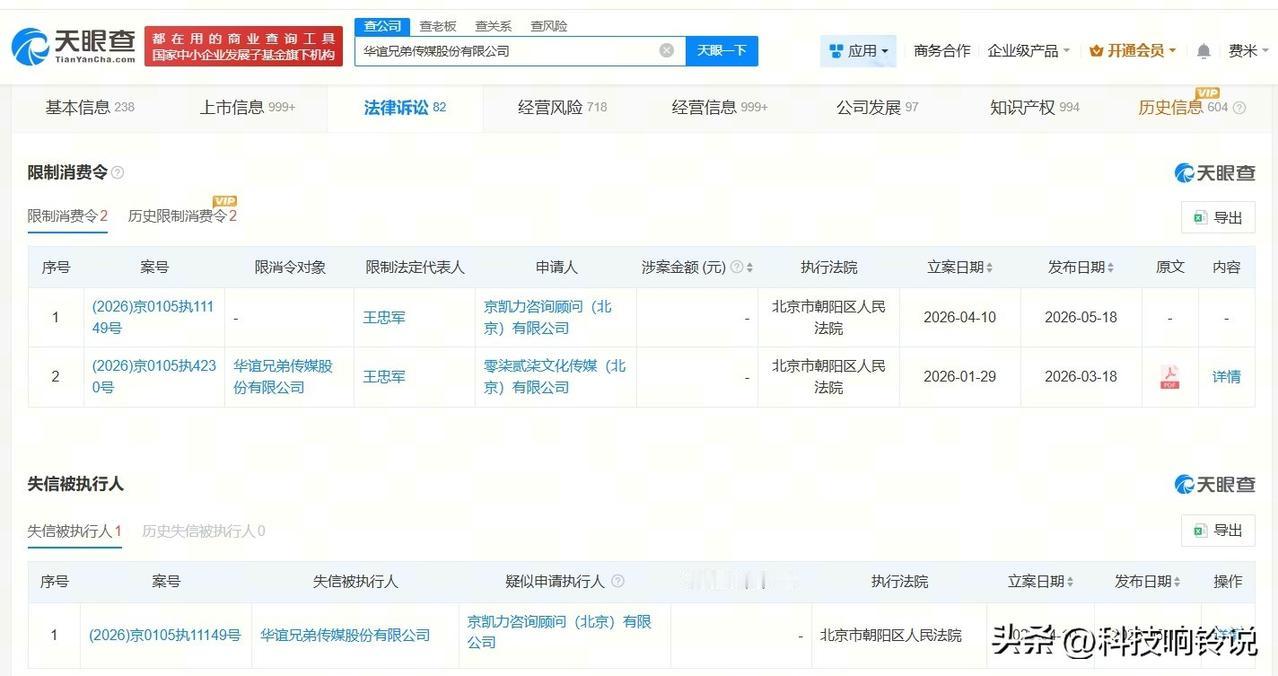Click 北京市朝阳区人民法院 in the 失信被执行人 table

pyautogui.click(x=890, y=635)
